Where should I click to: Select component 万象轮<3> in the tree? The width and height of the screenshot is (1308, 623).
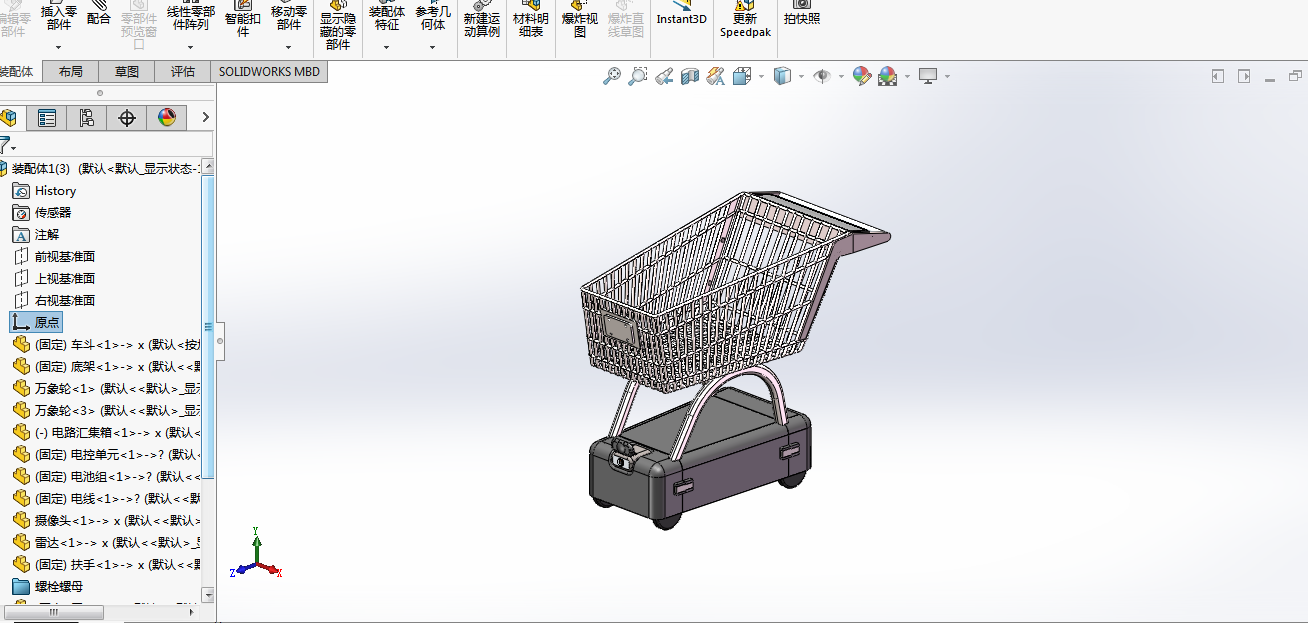(106, 411)
